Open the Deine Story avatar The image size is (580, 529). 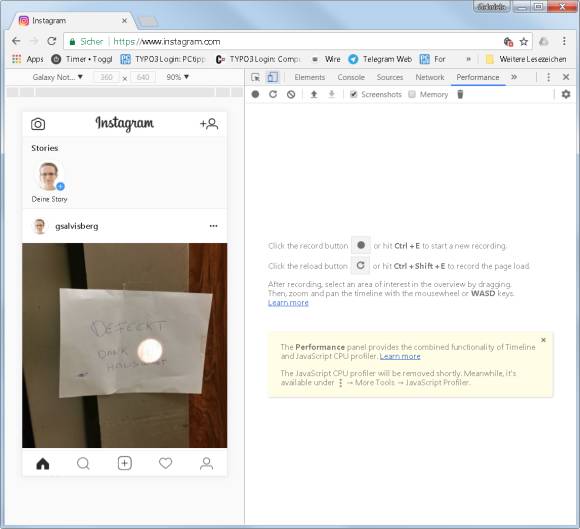coord(49,176)
